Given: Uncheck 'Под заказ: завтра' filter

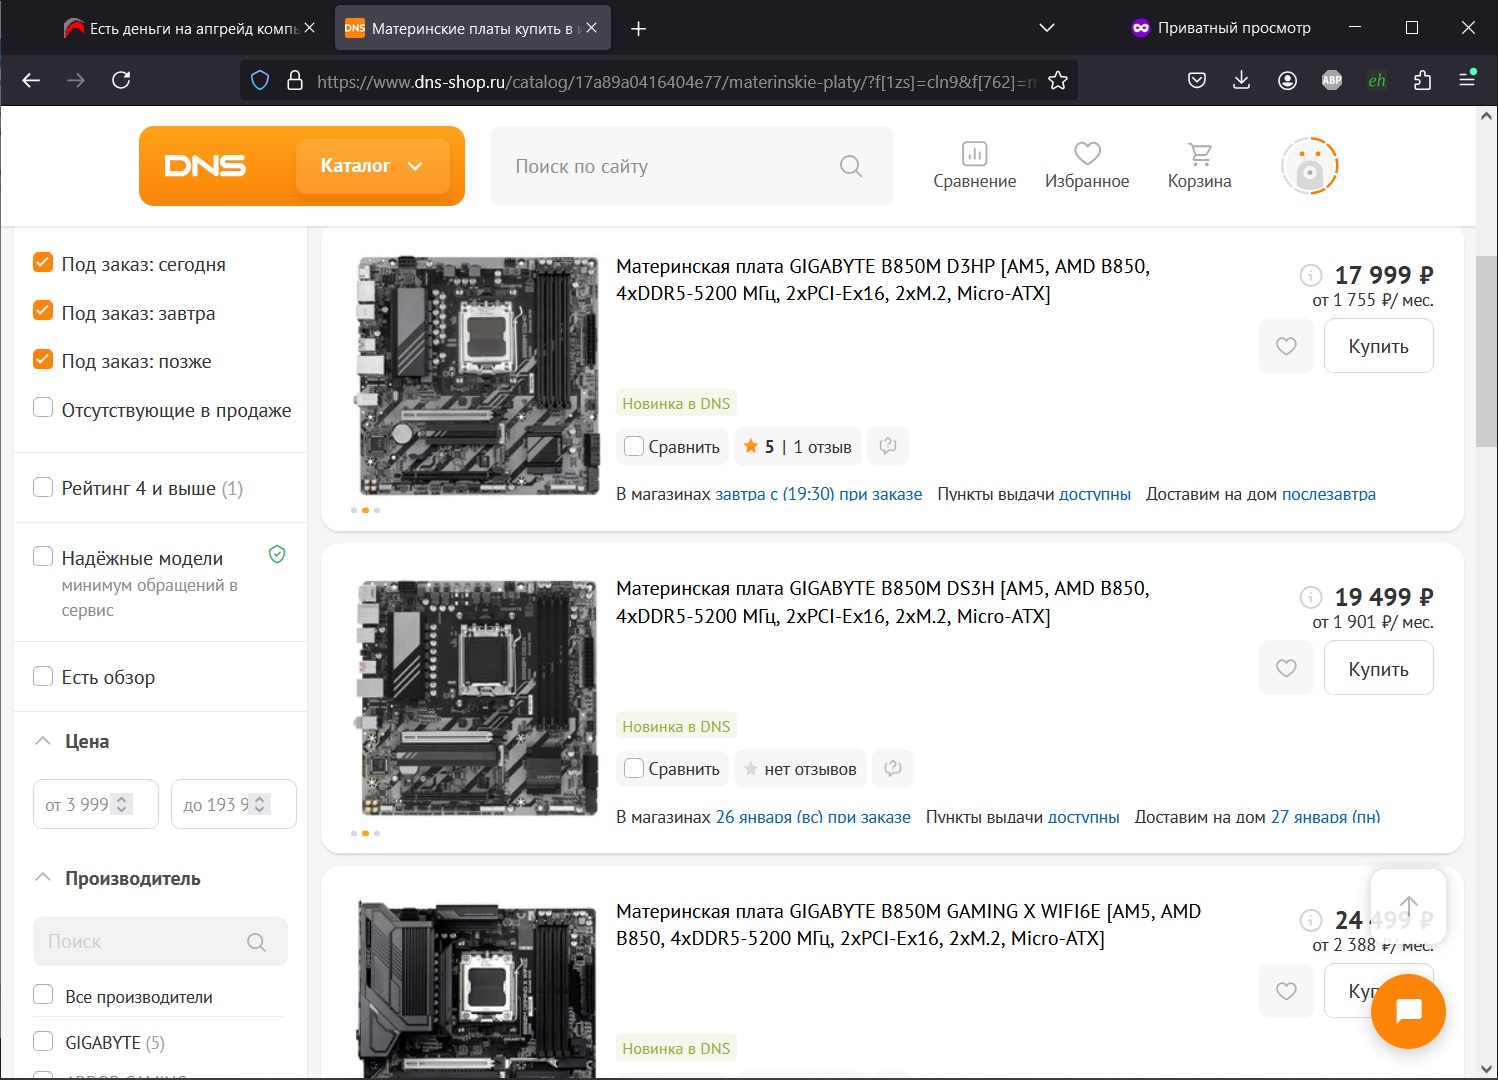Looking at the screenshot, I should (43, 311).
